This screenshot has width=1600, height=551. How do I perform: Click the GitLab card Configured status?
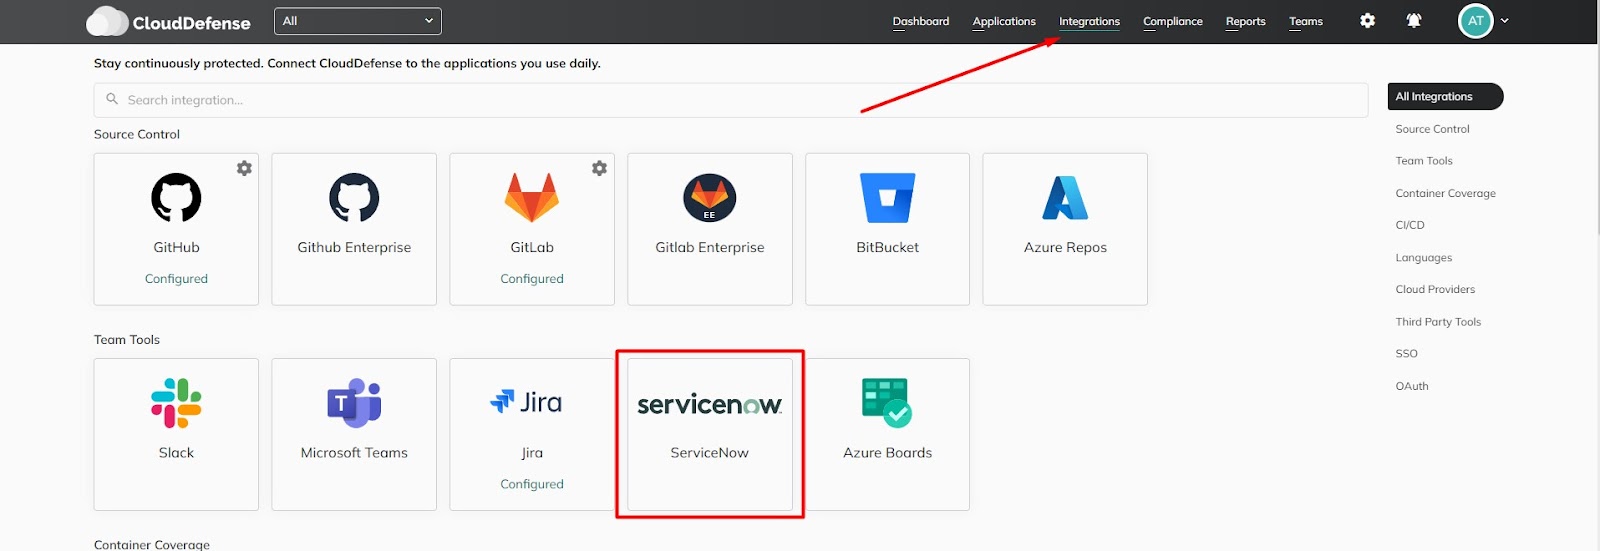point(532,279)
